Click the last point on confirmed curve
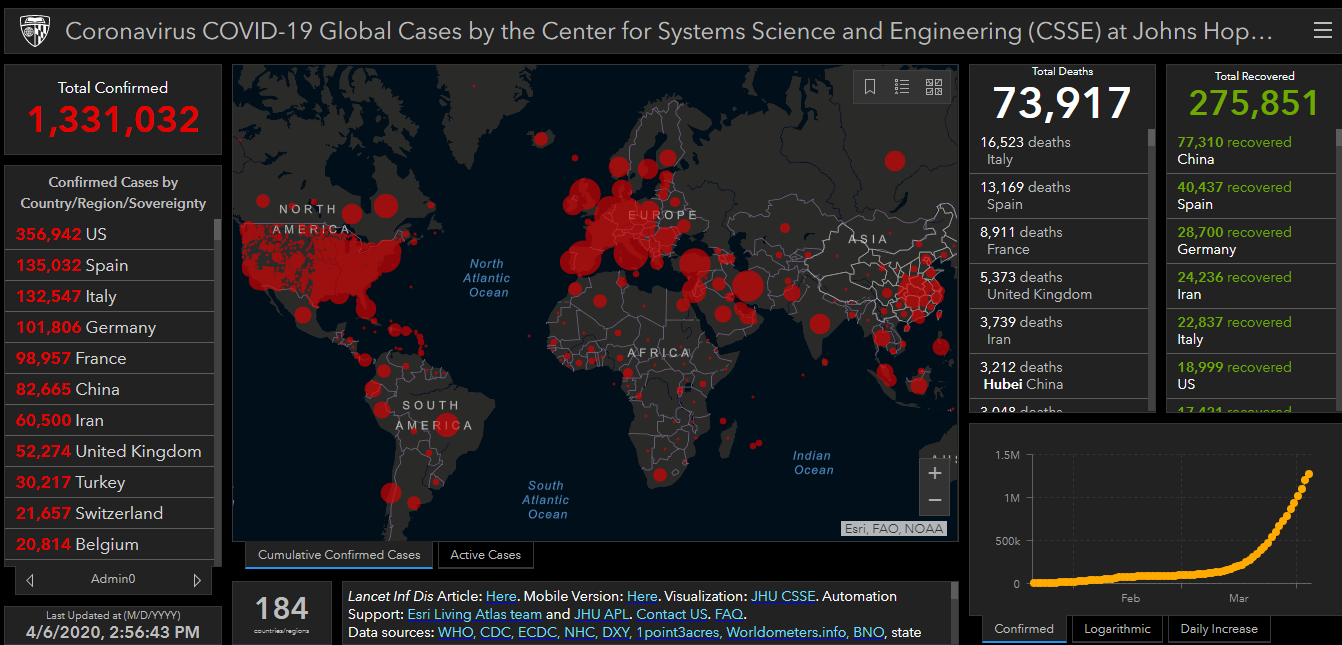The height and width of the screenshot is (645, 1342). pyautogui.click(x=1308, y=474)
